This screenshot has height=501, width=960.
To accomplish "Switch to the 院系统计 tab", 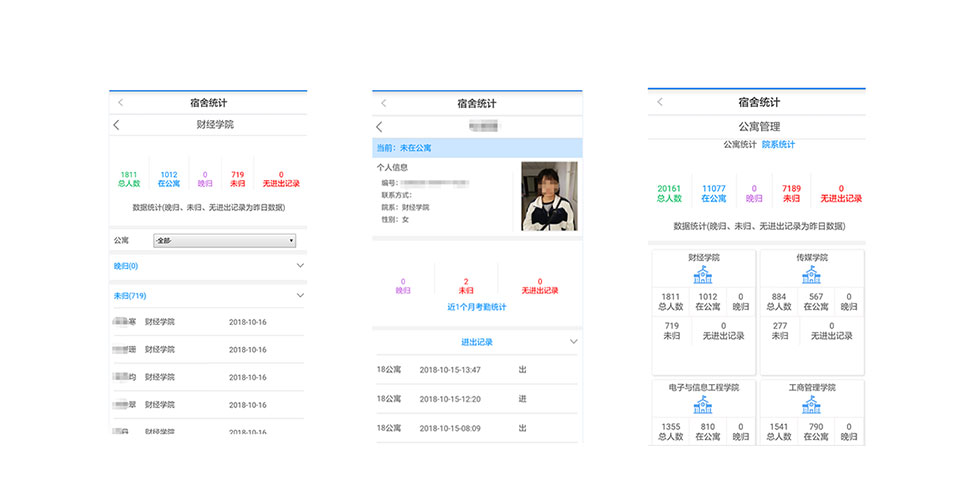I will pyautogui.click(x=778, y=145).
